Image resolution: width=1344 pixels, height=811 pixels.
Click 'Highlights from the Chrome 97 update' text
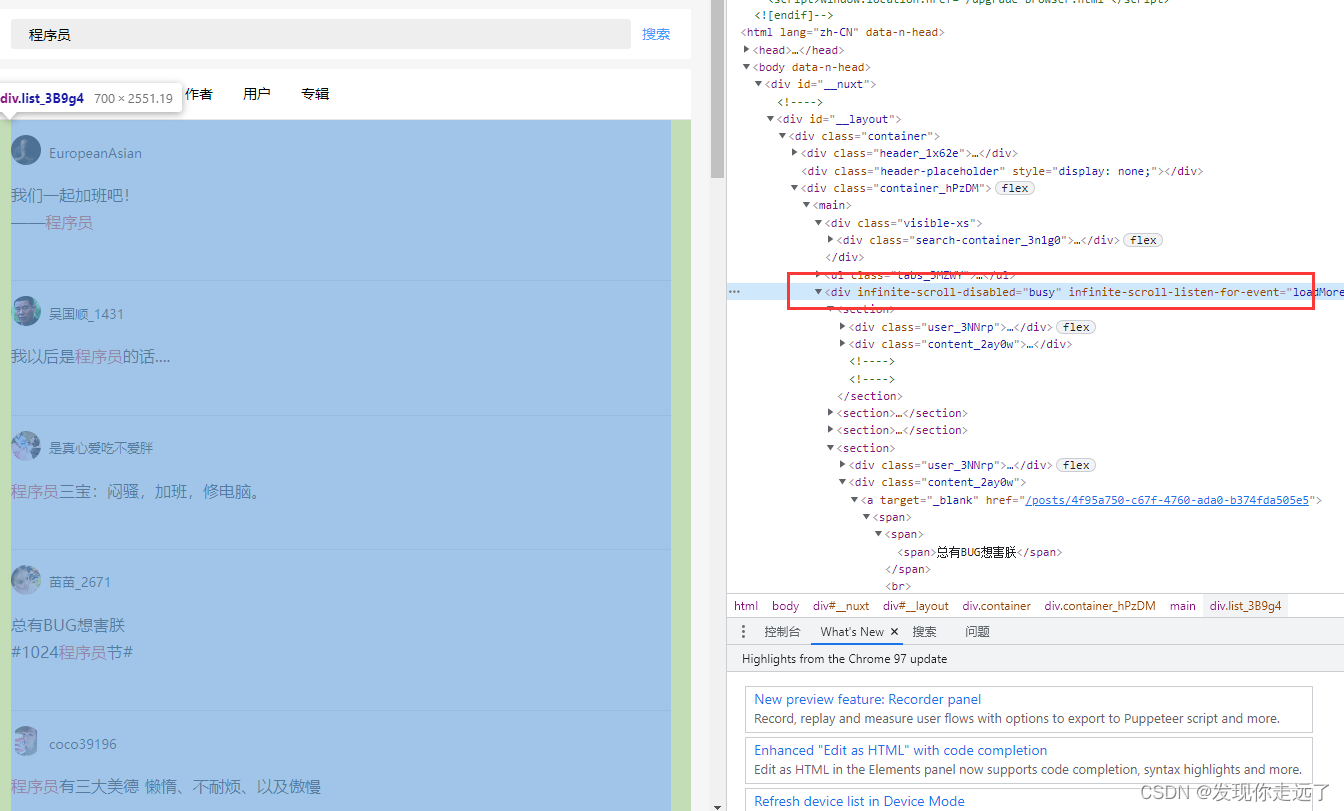[x=844, y=659]
